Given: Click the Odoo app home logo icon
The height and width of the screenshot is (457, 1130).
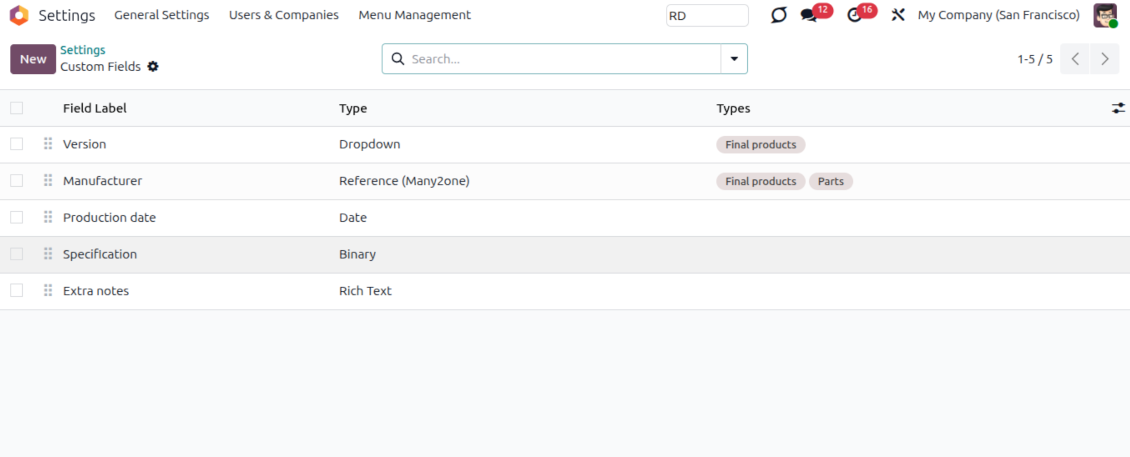Looking at the screenshot, I should 19,15.
